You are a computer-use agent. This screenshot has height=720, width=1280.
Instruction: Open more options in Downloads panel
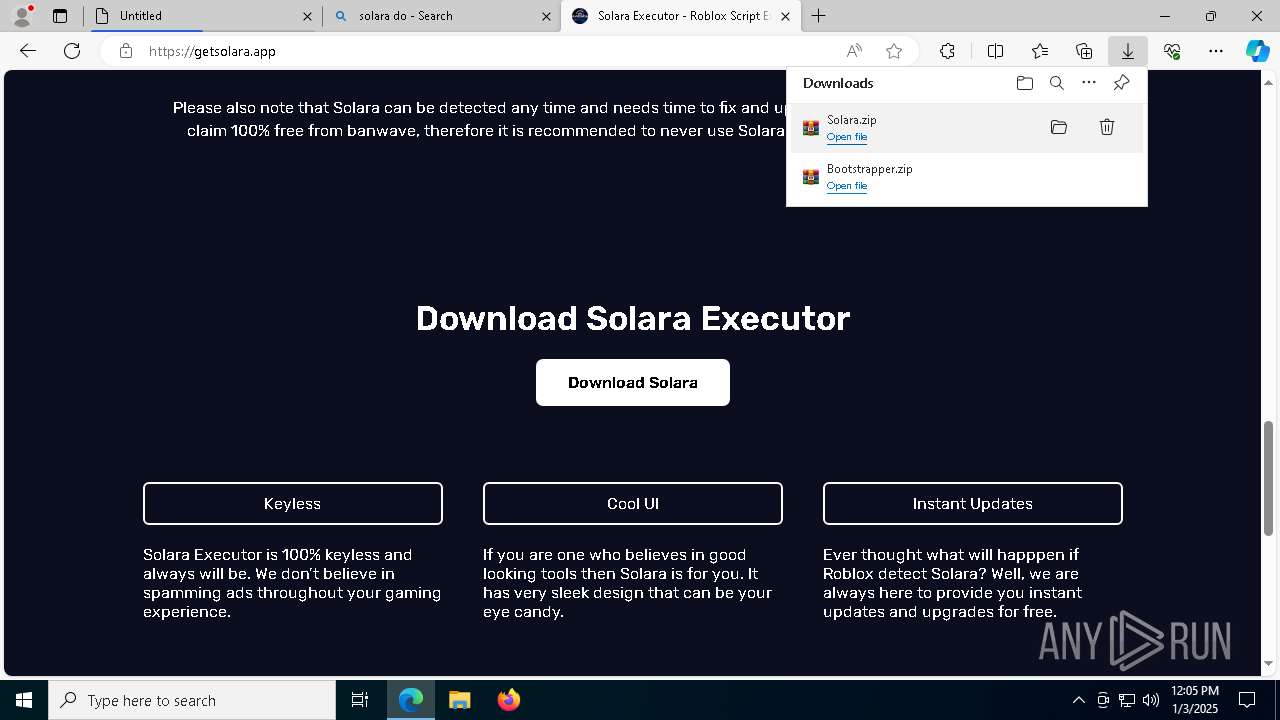pos(1089,83)
